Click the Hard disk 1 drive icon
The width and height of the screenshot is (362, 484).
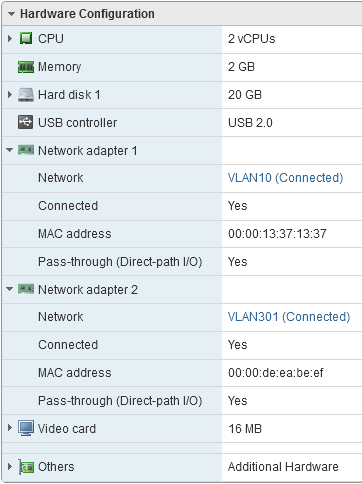[x=26, y=95]
